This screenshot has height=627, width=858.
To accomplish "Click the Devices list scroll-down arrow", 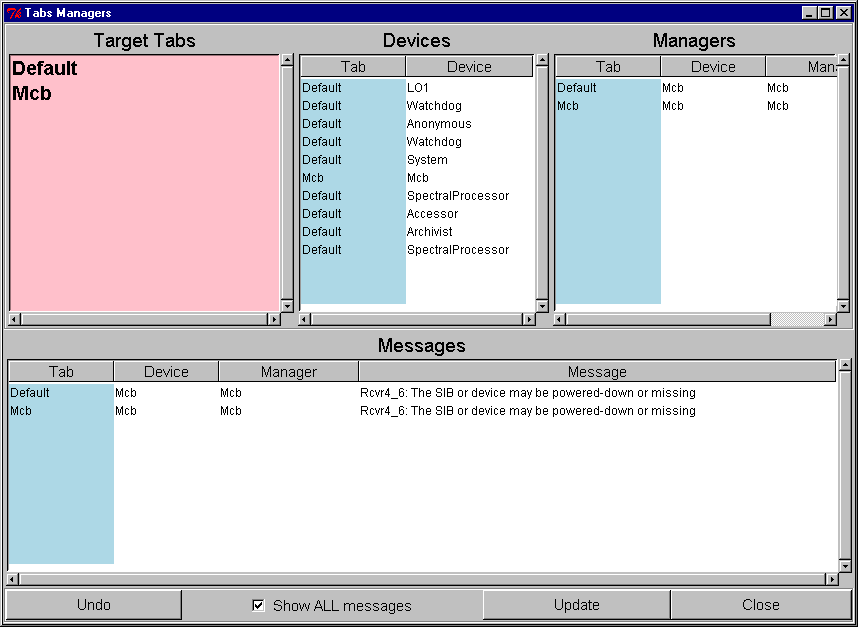I will (x=542, y=305).
